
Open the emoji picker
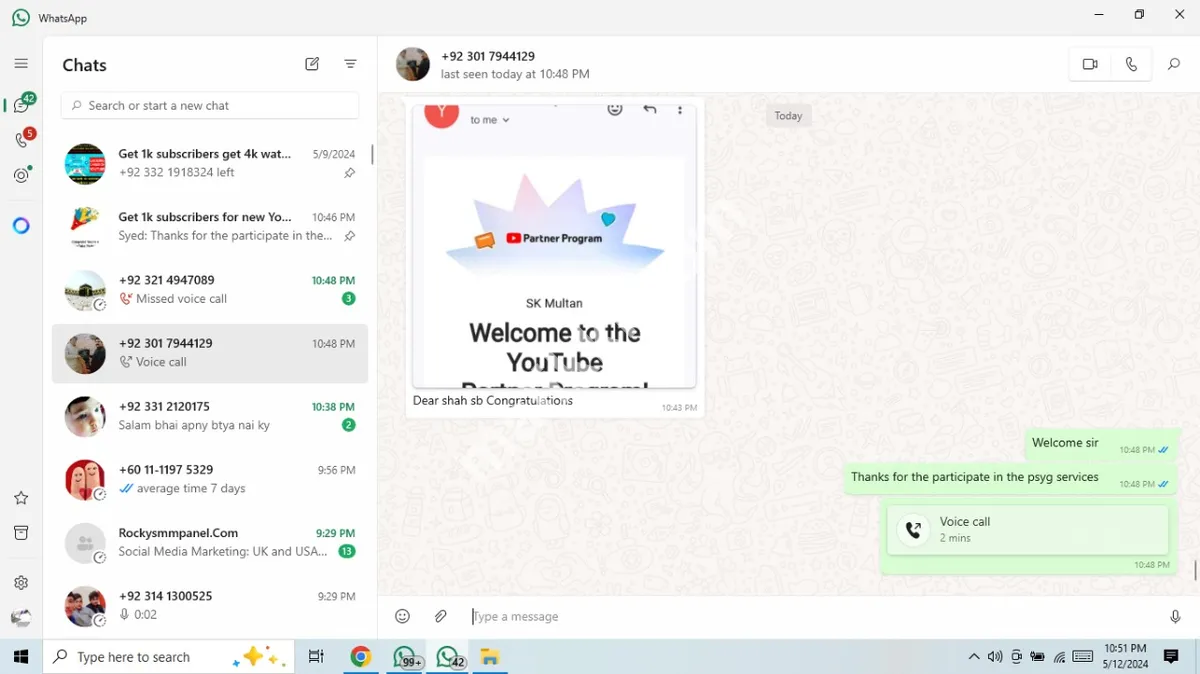tap(402, 616)
